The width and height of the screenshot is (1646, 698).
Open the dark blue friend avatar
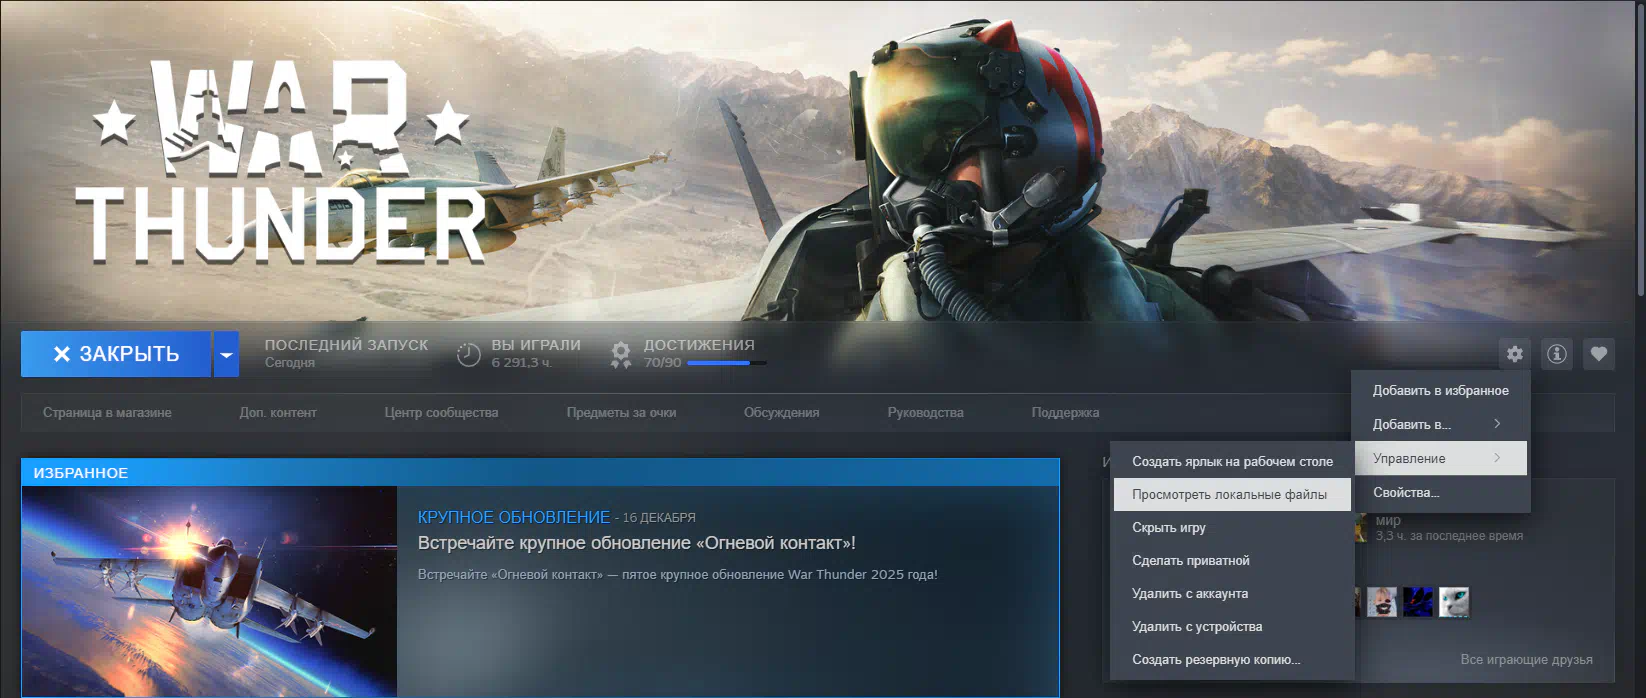pos(1417,602)
